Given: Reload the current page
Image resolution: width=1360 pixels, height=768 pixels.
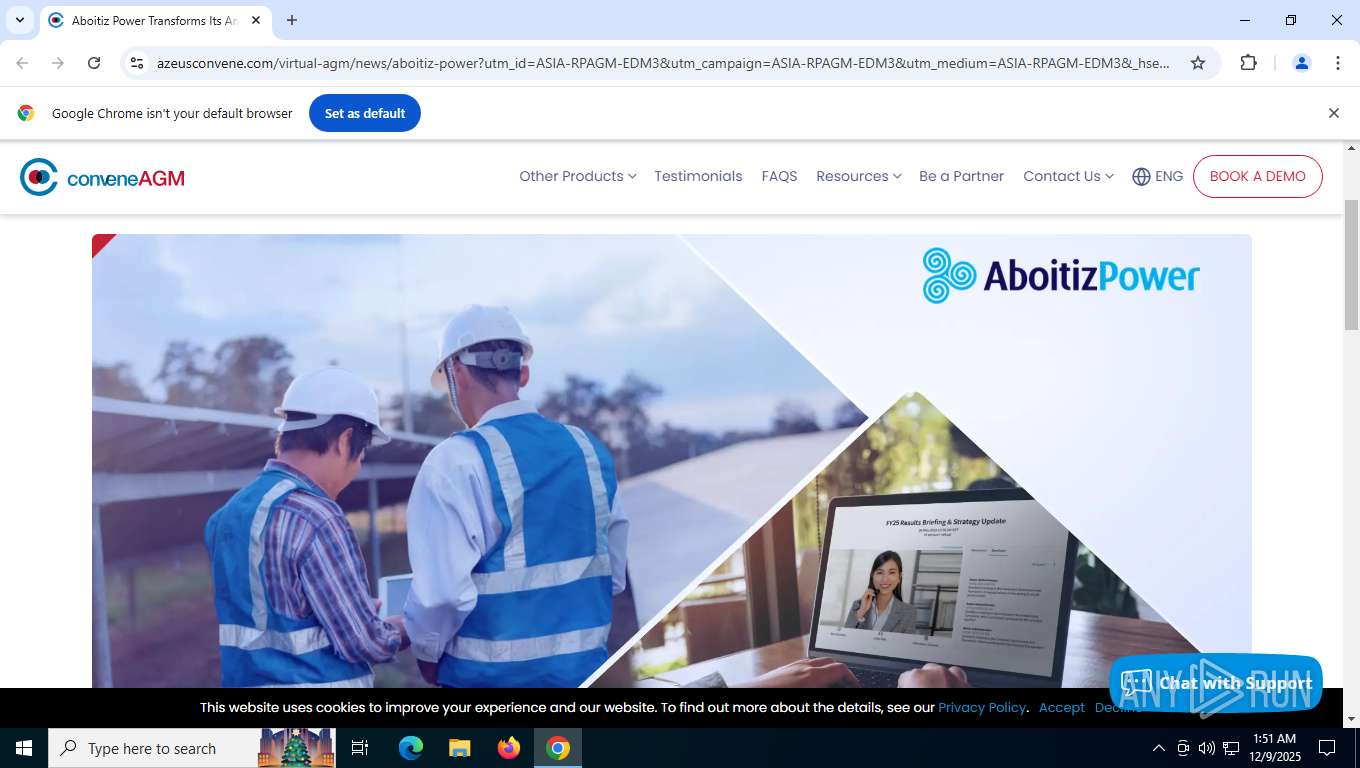Looking at the screenshot, I should (94, 63).
